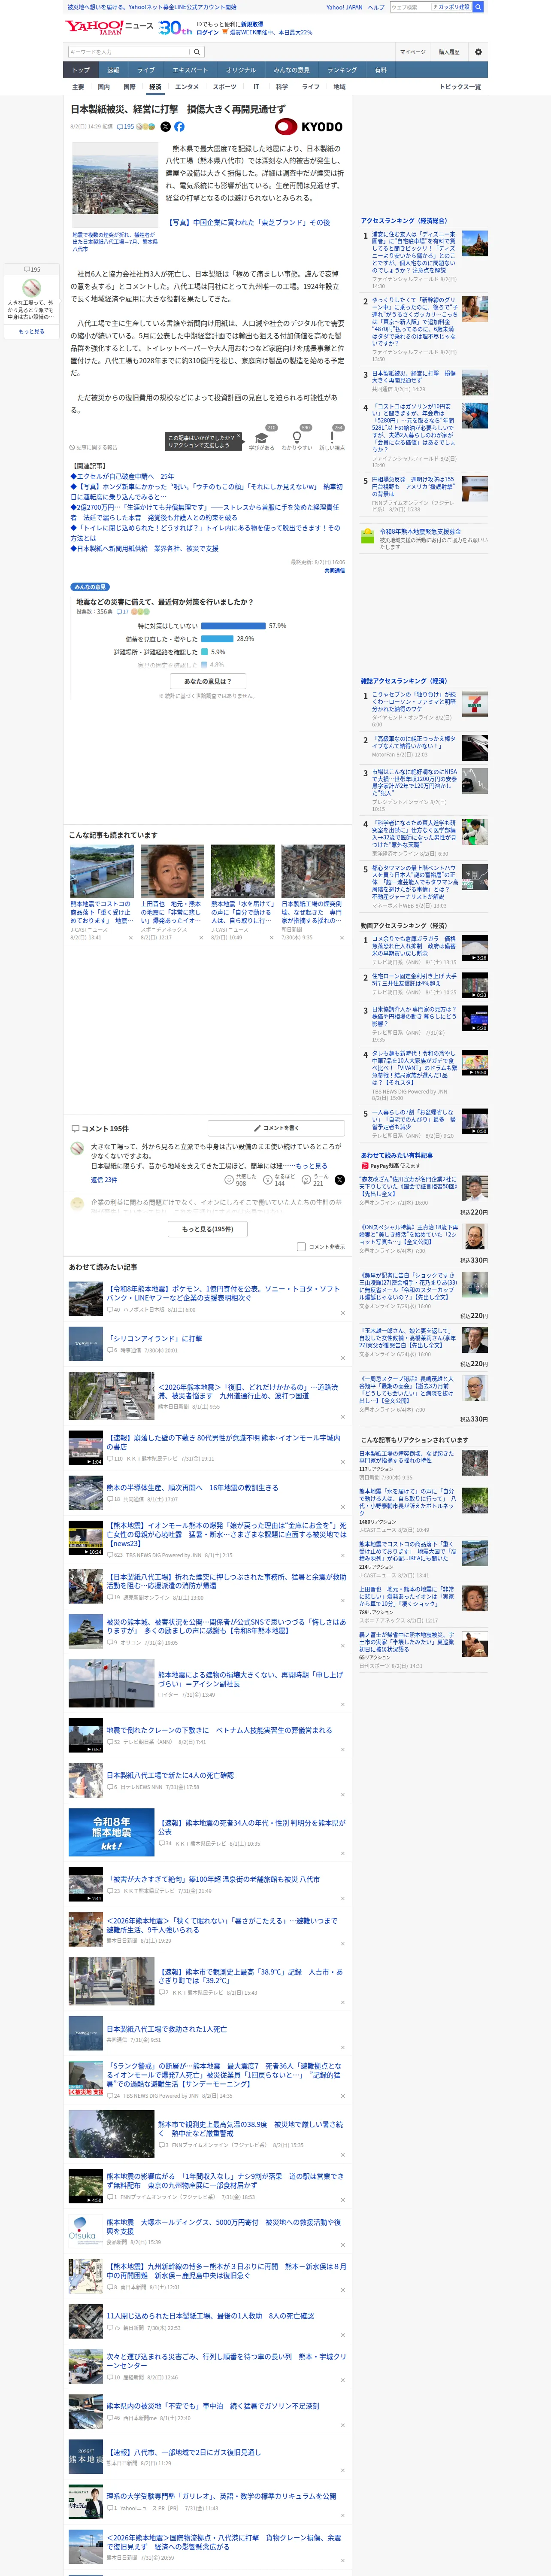Expand replies via 返信 23件
Viewport: 551px width, 2576px height.
[x=104, y=1180]
